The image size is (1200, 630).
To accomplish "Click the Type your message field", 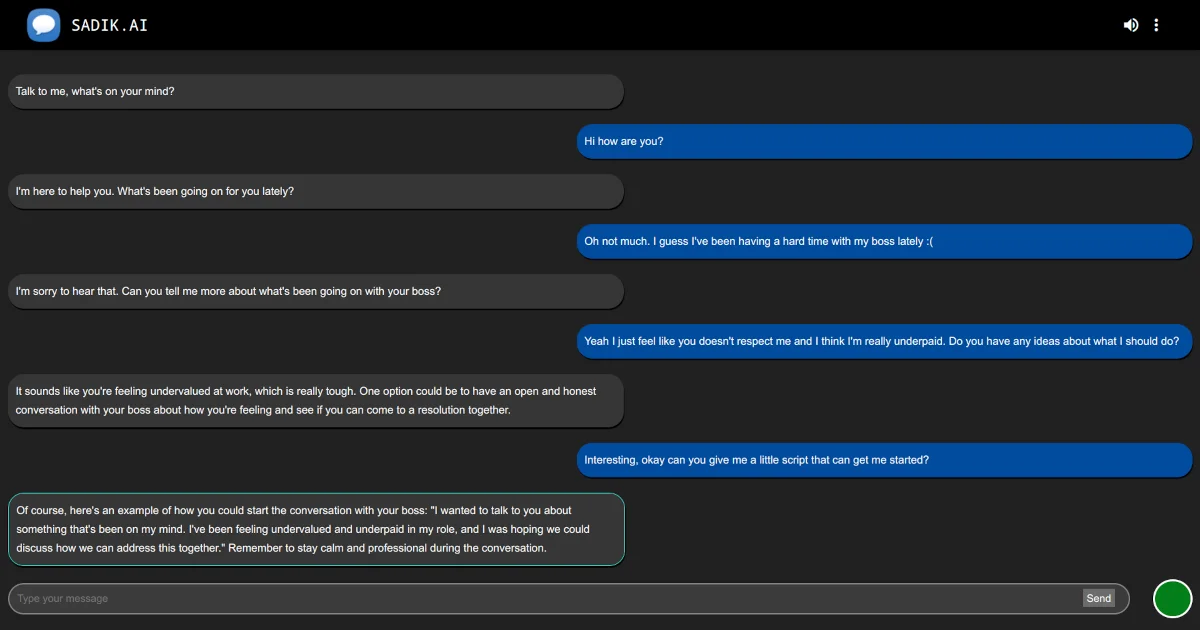I will click(400, 598).
